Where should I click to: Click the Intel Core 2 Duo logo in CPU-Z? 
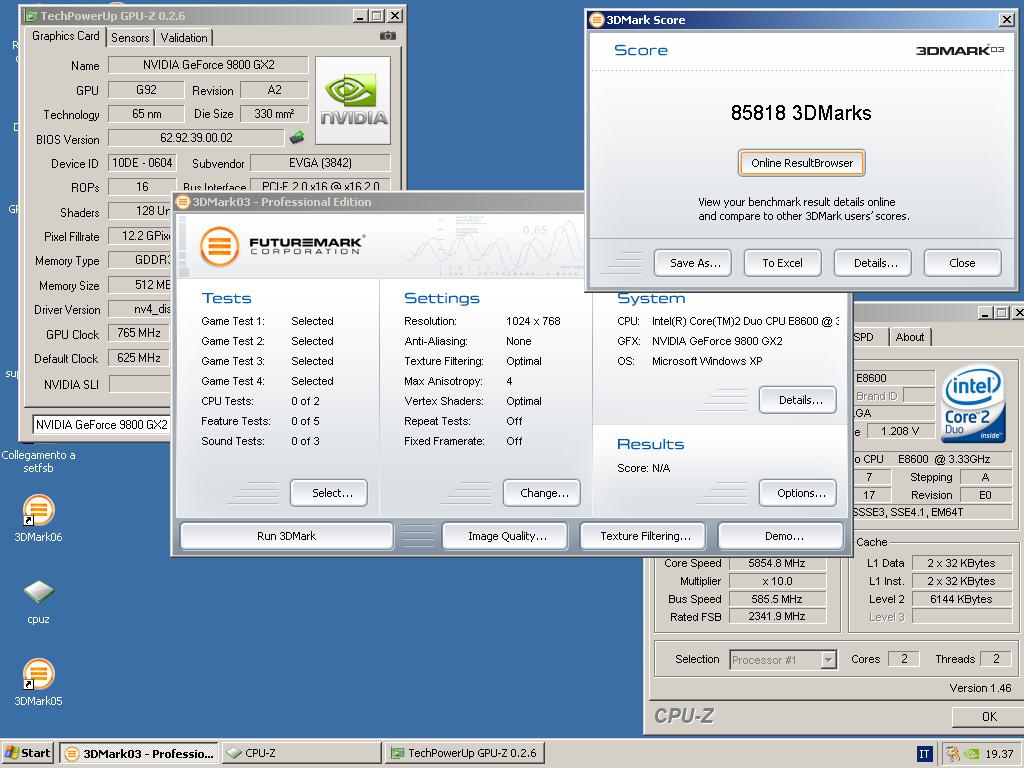point(973,404)
